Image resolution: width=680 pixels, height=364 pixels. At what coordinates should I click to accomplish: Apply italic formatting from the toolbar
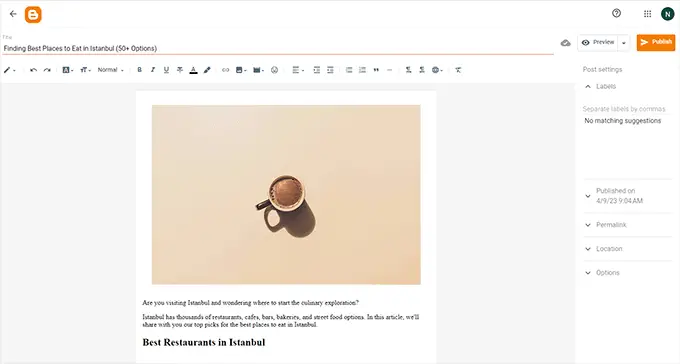153,70
